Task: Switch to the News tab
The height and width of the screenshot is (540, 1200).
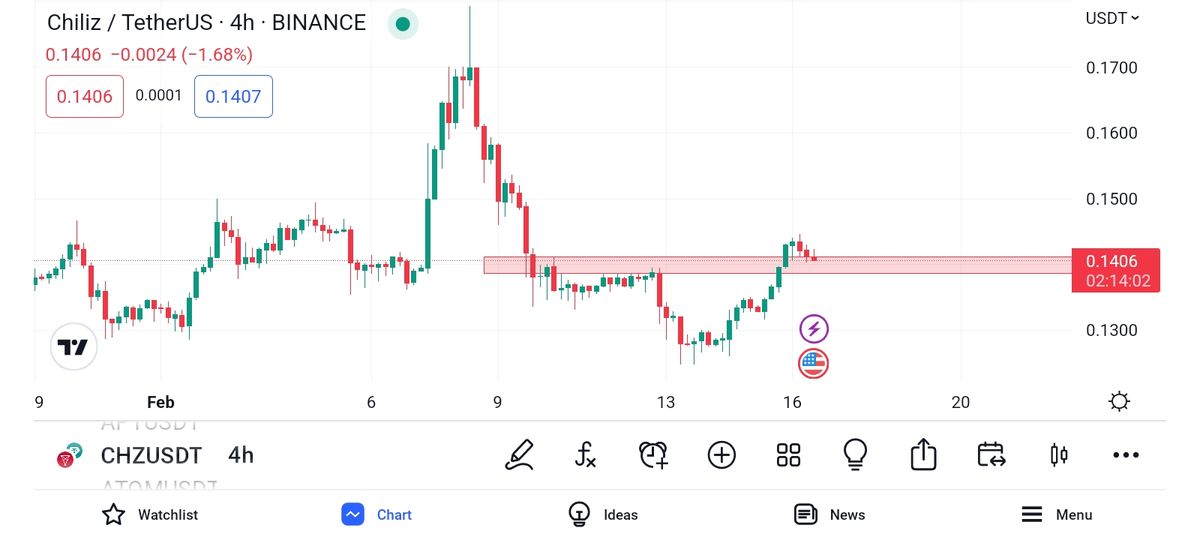Action: coord(829,515)
